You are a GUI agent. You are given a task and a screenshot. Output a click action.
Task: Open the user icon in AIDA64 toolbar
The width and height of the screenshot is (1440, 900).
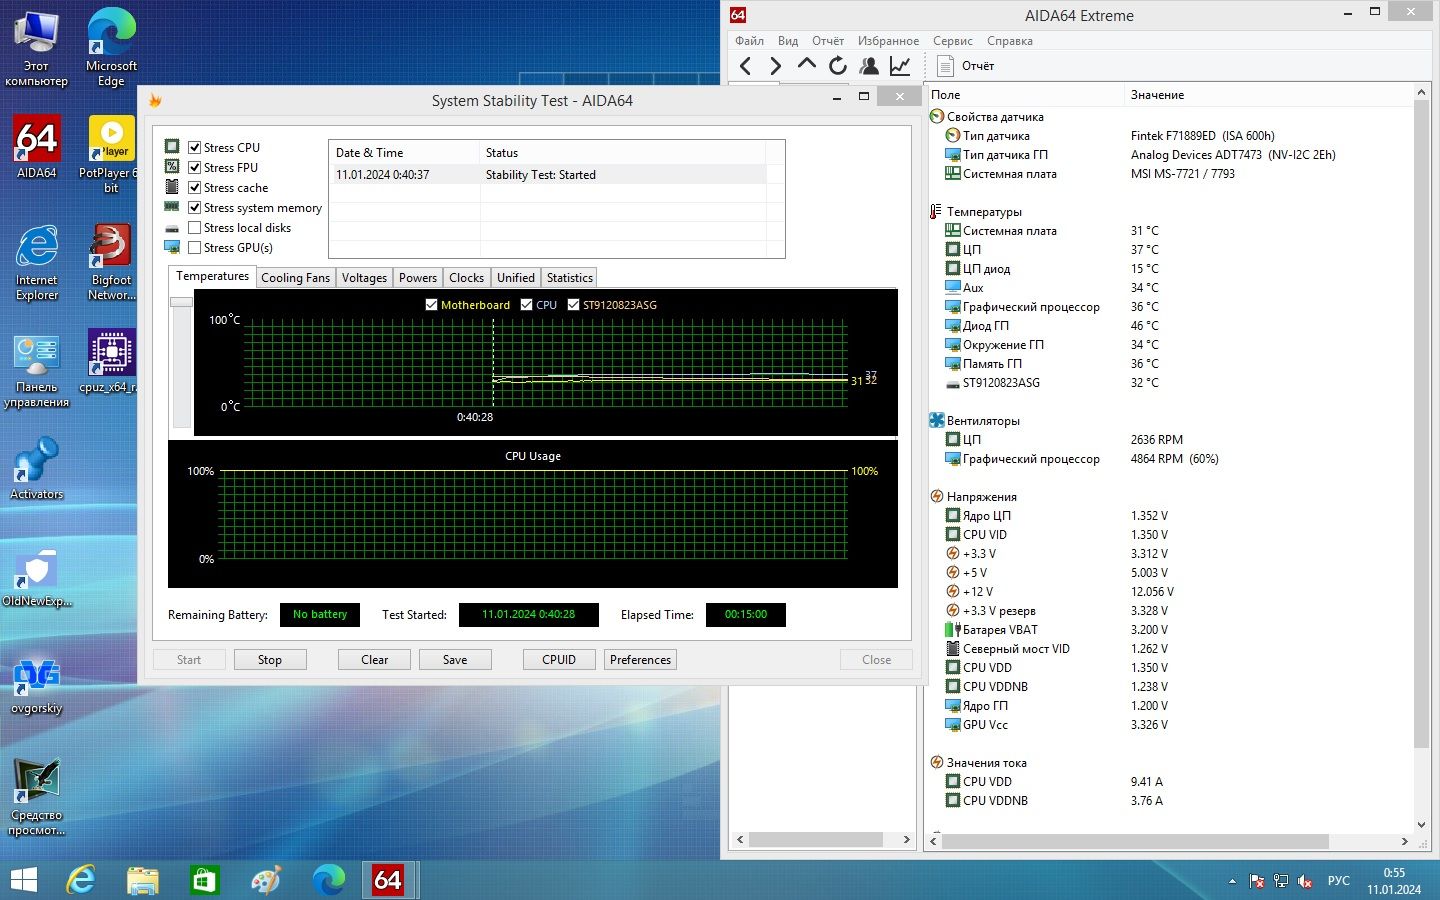coord(869,66)
